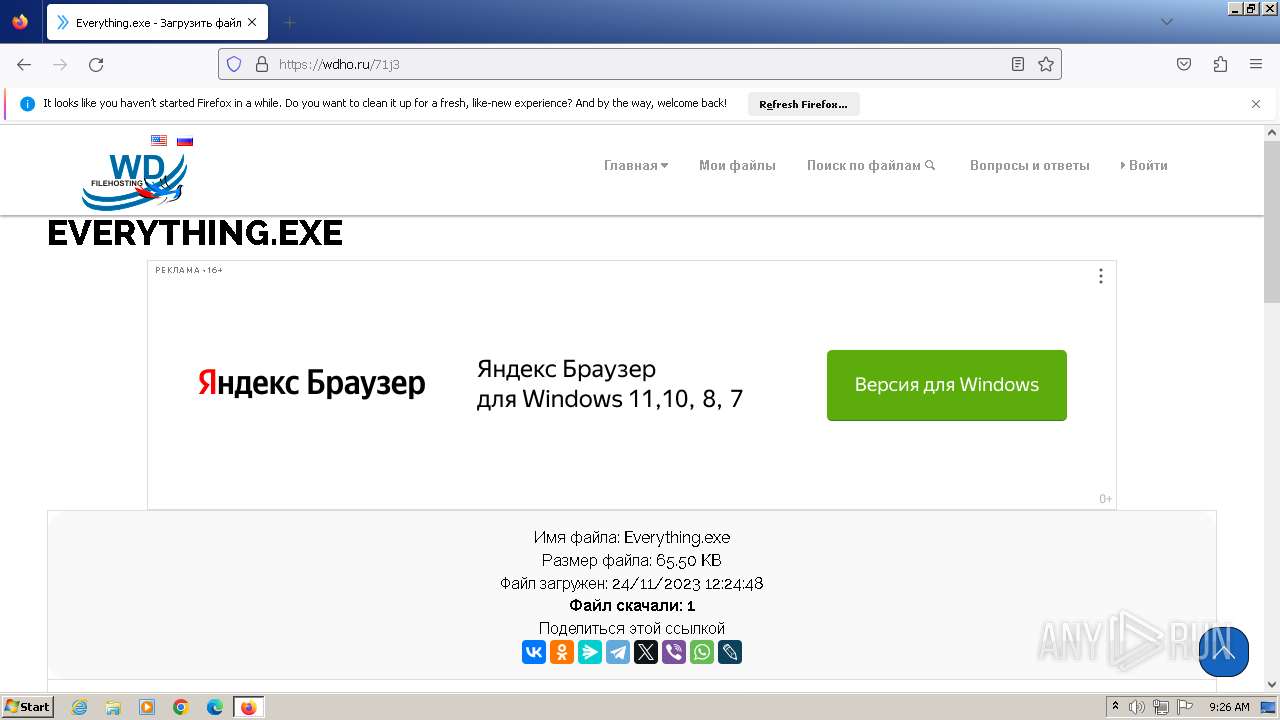Open the Windows Start menu
The height and width of the screenshot is (720, 1280).
(28, 707)
